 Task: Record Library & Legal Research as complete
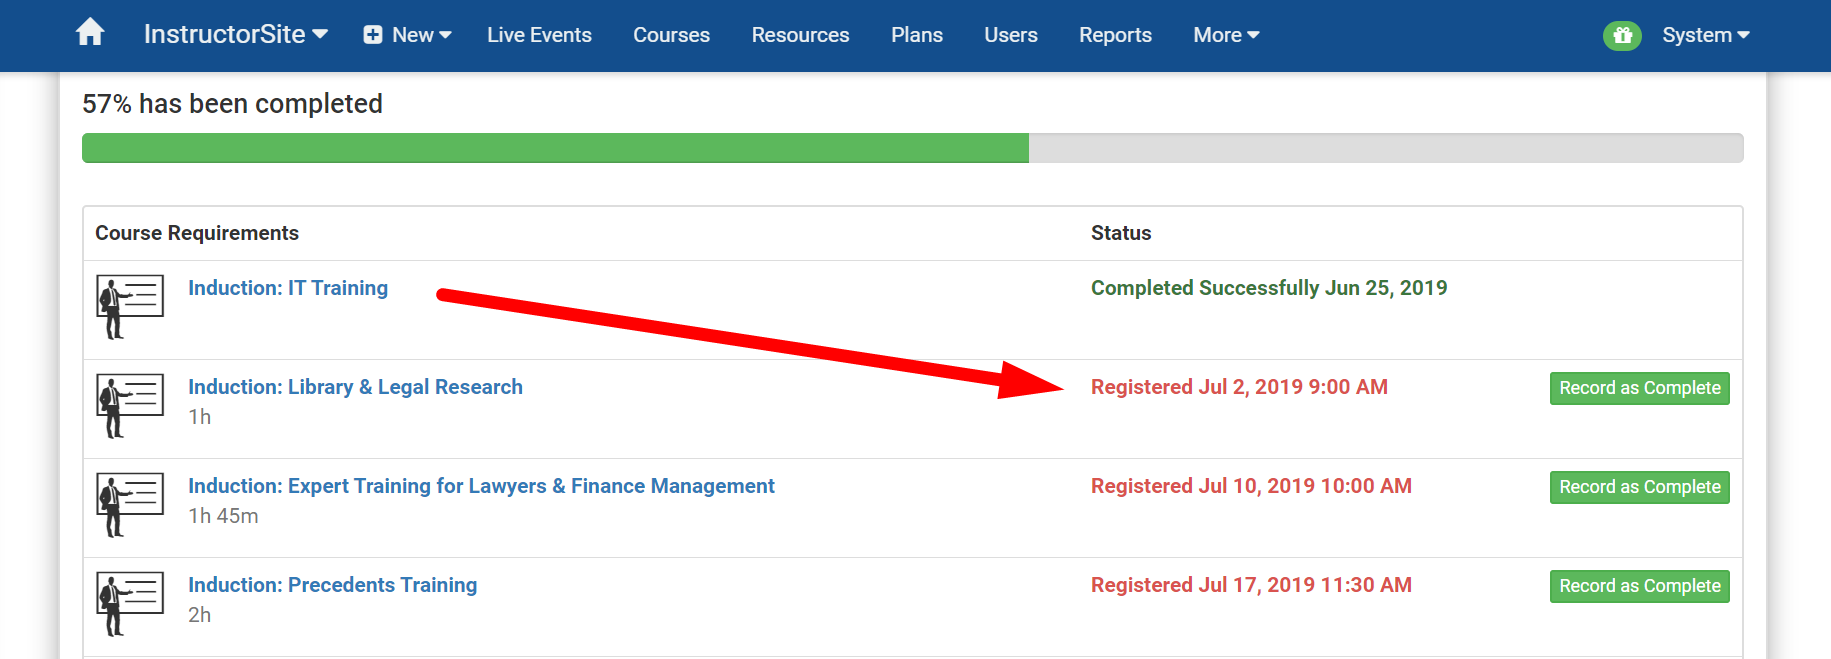[x=1640, y=388]
